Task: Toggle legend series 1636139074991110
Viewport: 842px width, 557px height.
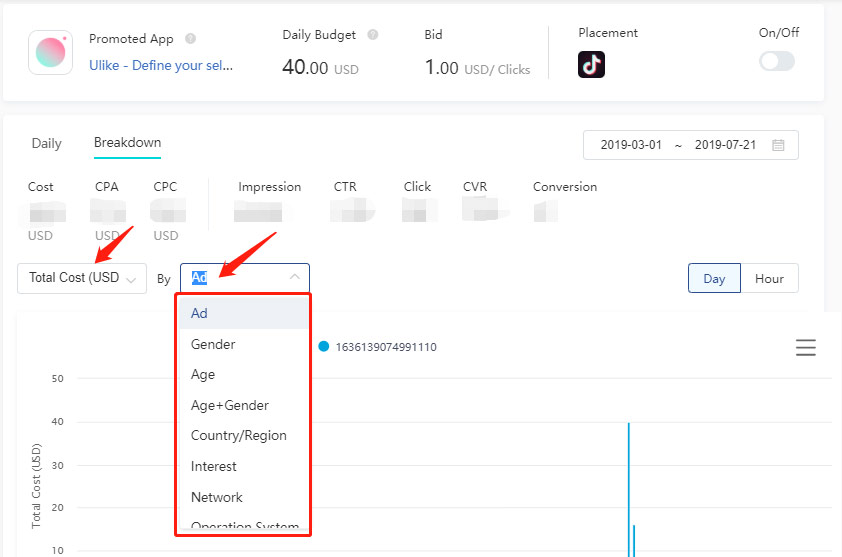Action: click(x=378, y=347)
